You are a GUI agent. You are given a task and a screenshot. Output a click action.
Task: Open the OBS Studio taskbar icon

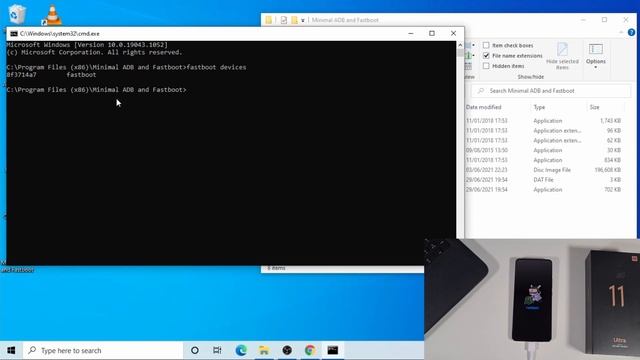pyautogui.click(x=287, y=350)
